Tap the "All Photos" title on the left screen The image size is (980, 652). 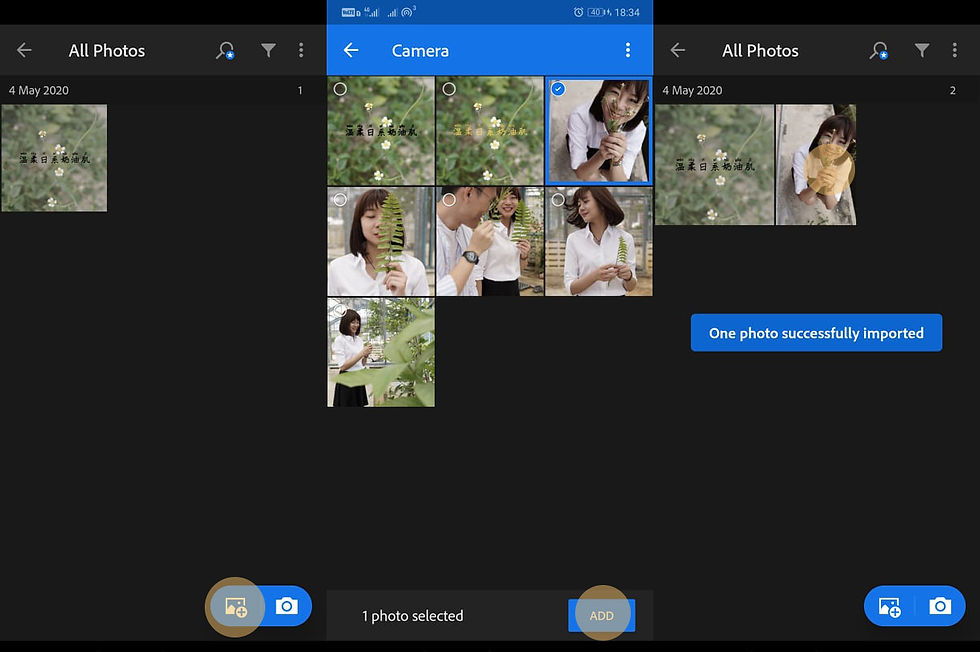click(x=107, y=51)
